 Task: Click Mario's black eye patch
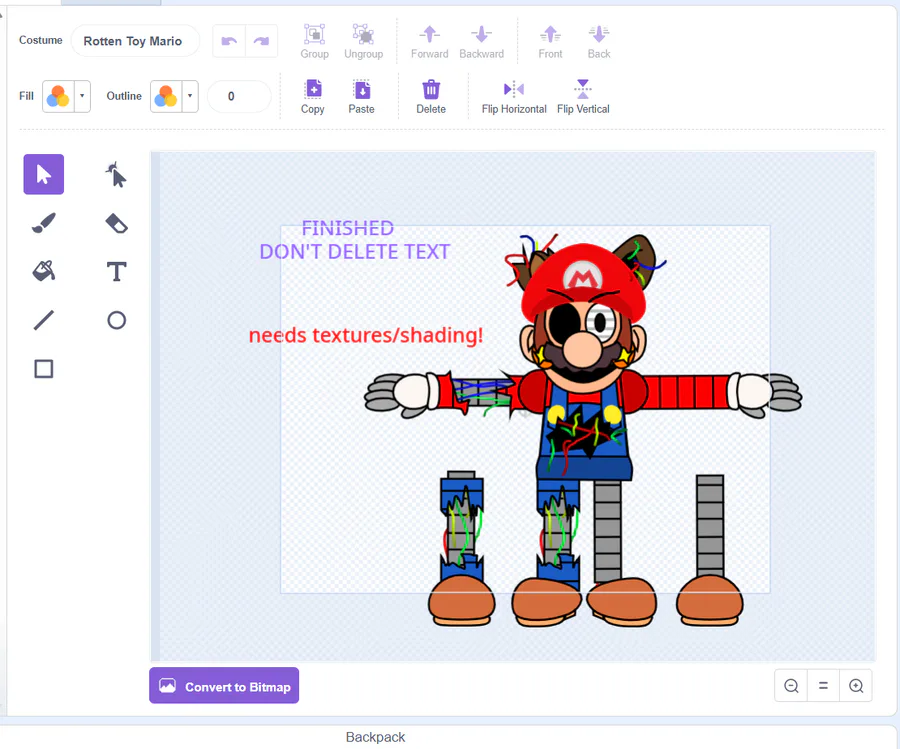pos(564,325)
